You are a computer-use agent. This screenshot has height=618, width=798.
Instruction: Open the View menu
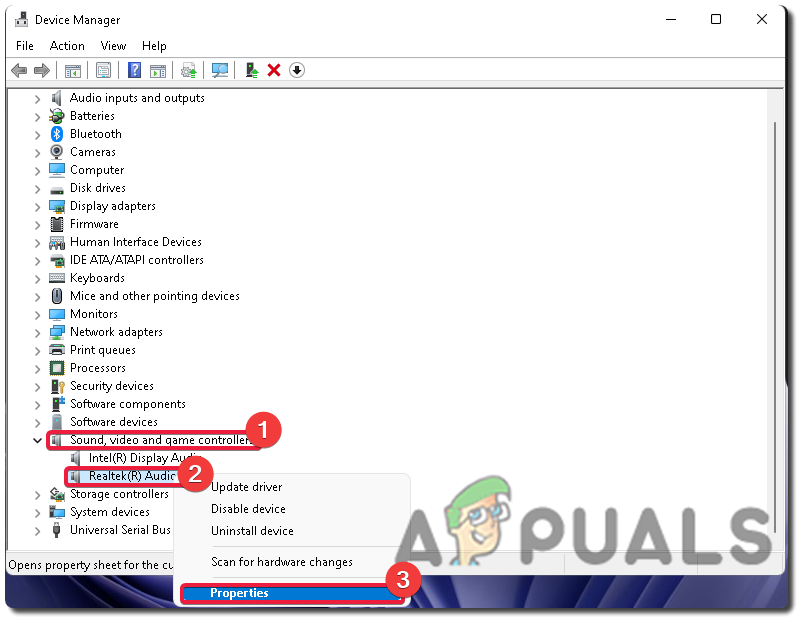point(113,46)
